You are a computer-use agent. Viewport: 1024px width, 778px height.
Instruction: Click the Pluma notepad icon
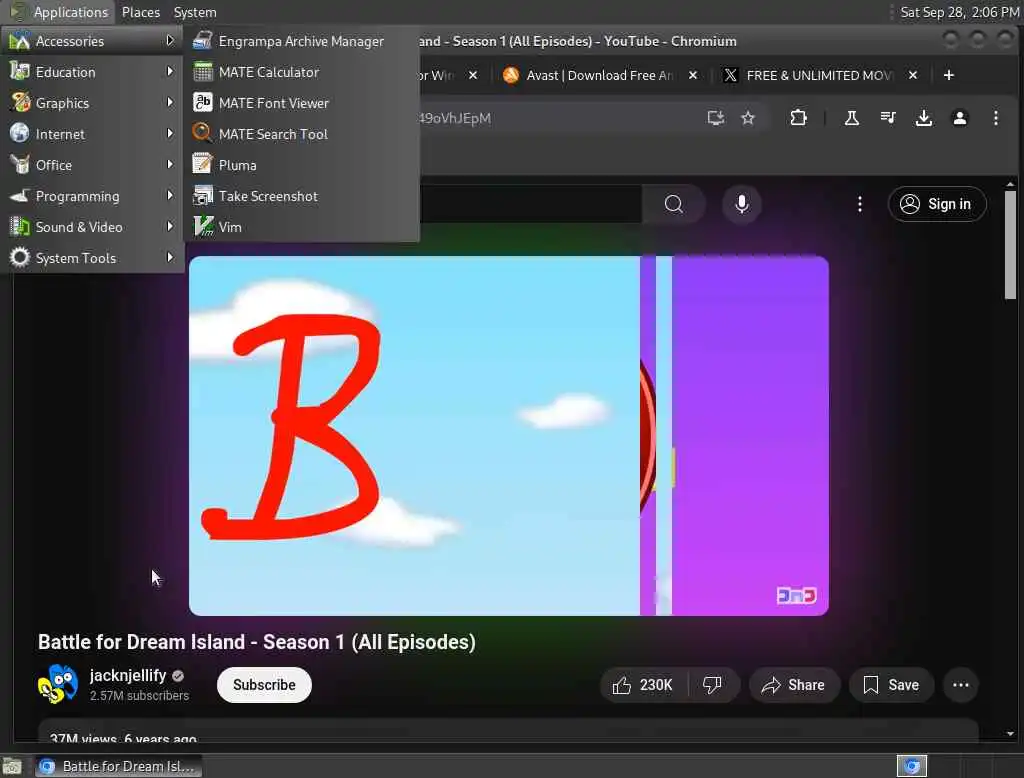coord(202,164)
